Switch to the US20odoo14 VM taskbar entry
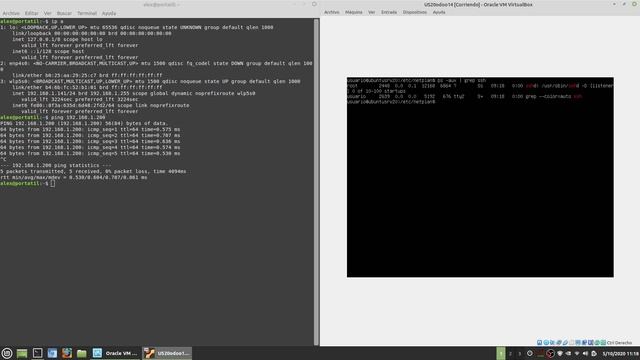640x360 pixels. coord(167,353)
